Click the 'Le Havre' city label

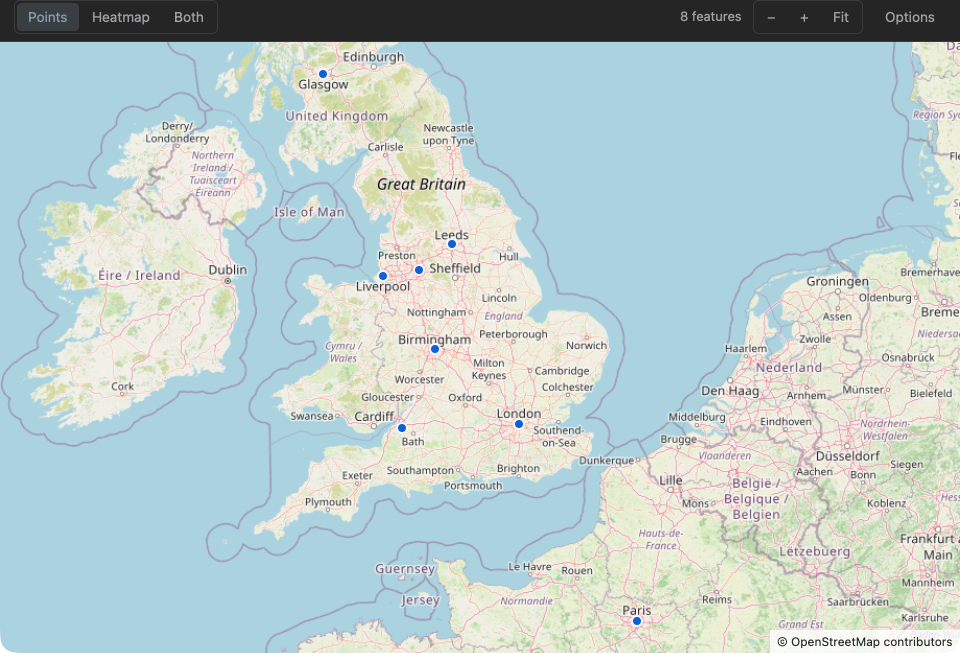[530, 567]
